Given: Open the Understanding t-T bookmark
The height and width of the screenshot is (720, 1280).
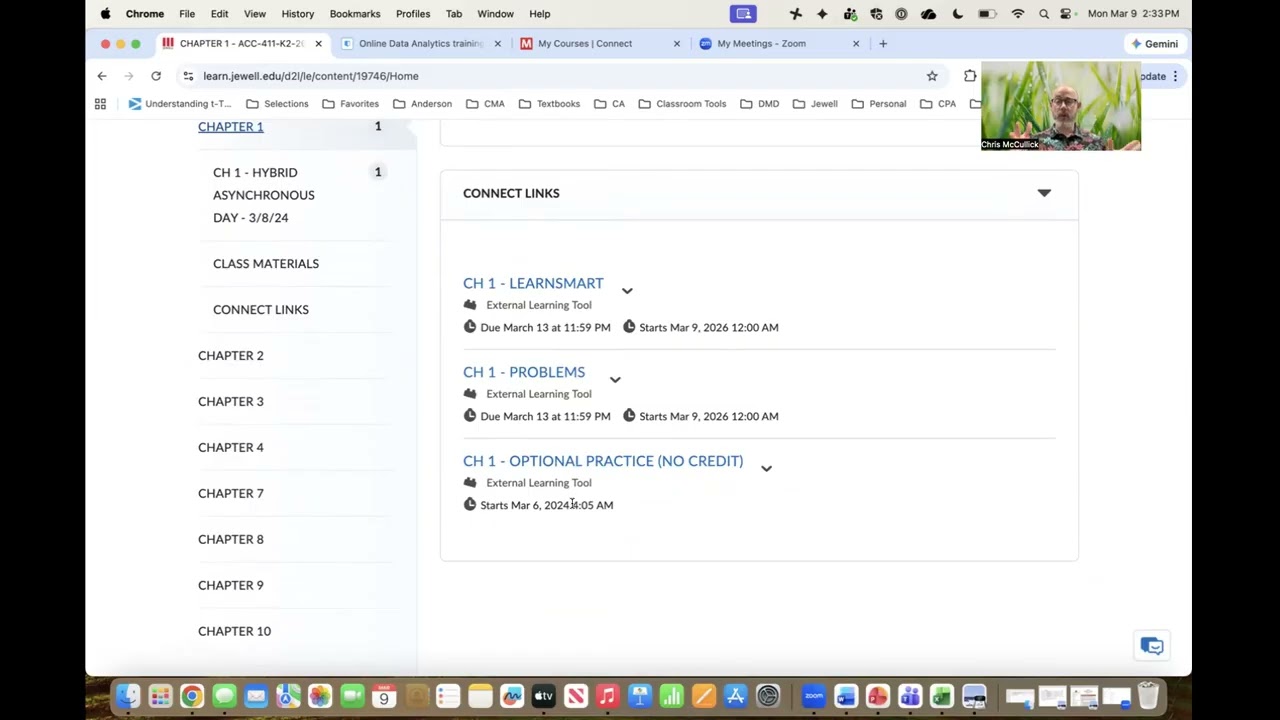Looking at the screenshot, I should 180,104.
